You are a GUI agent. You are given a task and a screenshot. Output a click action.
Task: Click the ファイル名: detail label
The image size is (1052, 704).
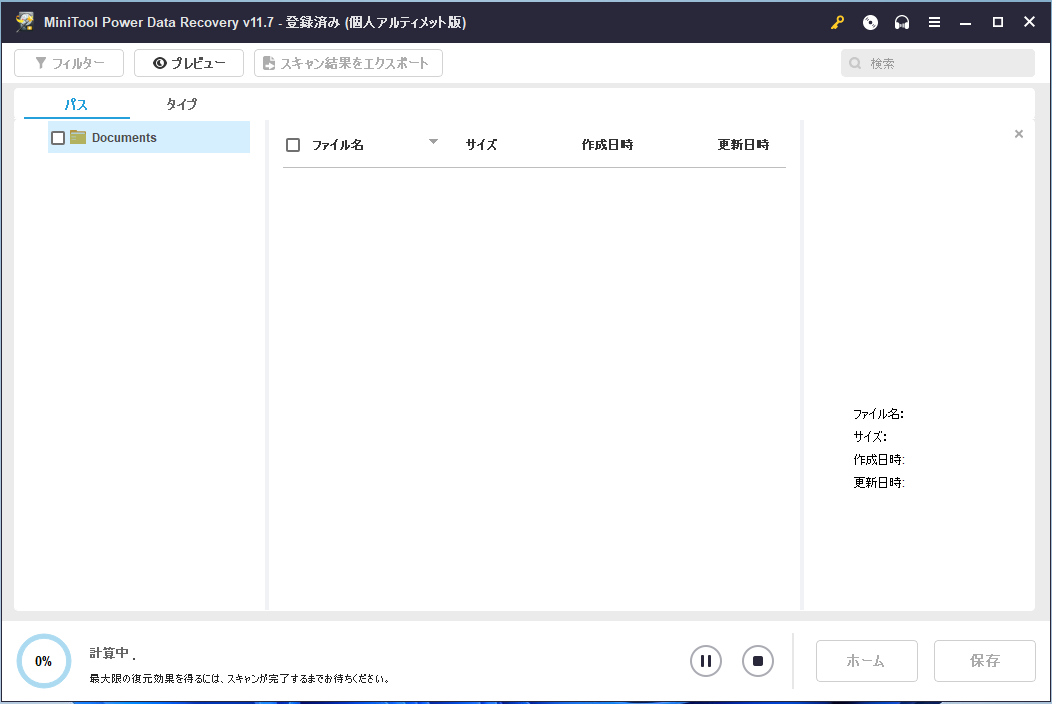coord(878,414)
